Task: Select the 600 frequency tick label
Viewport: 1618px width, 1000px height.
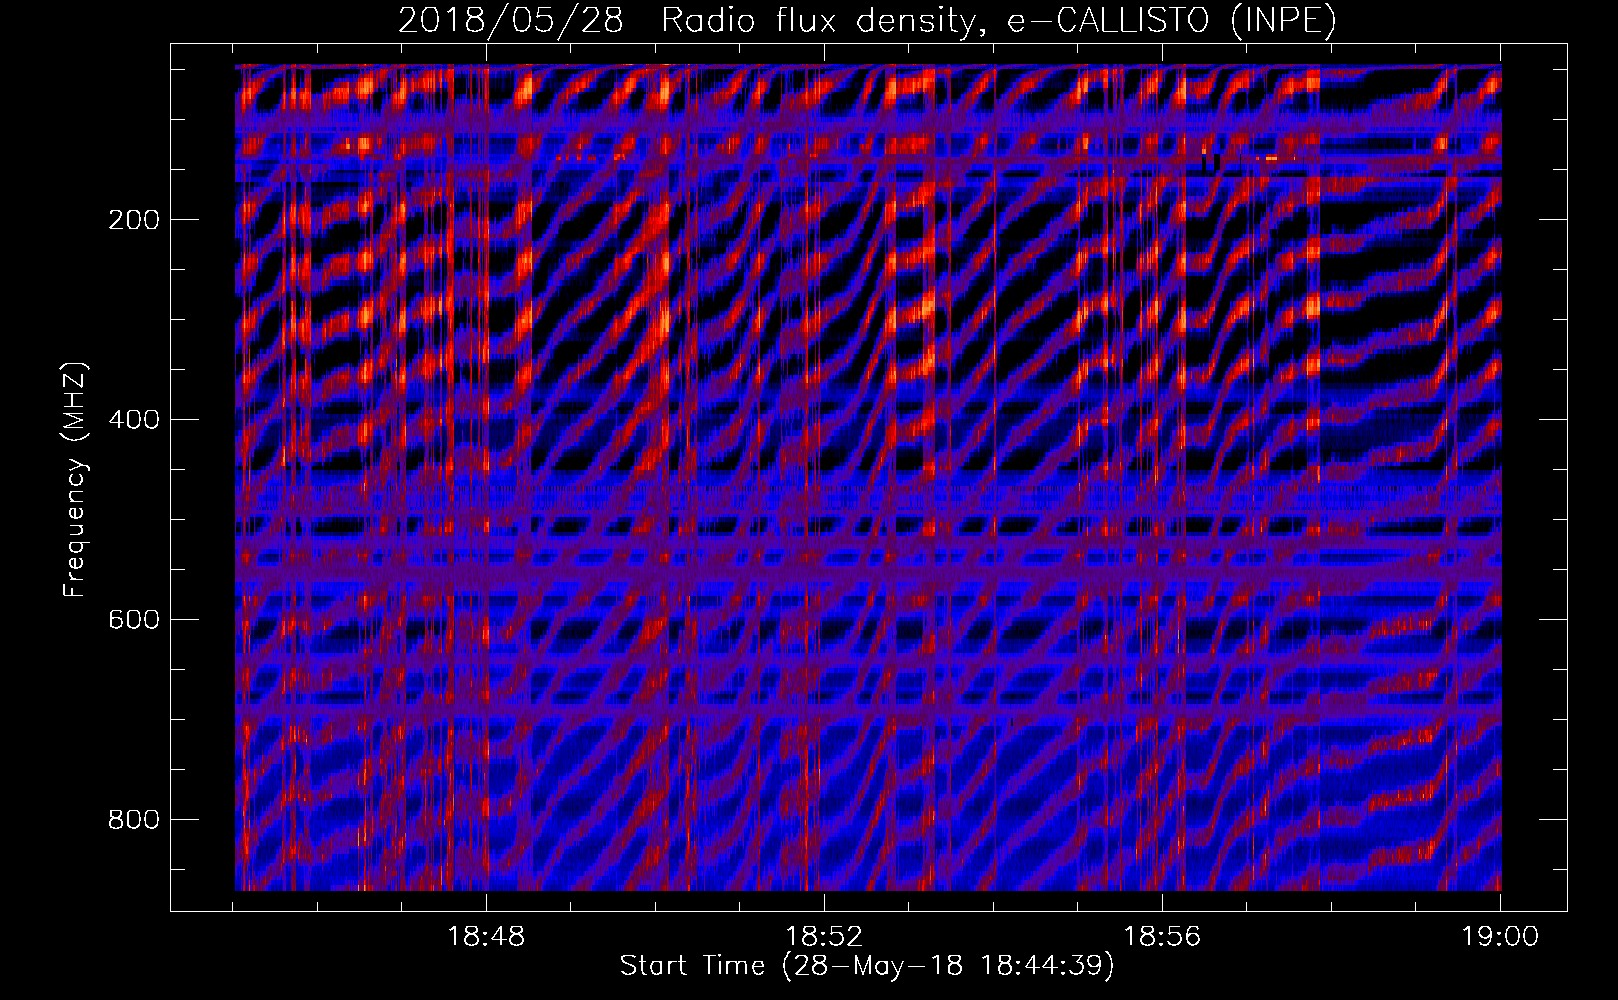Action: [133, 620]
